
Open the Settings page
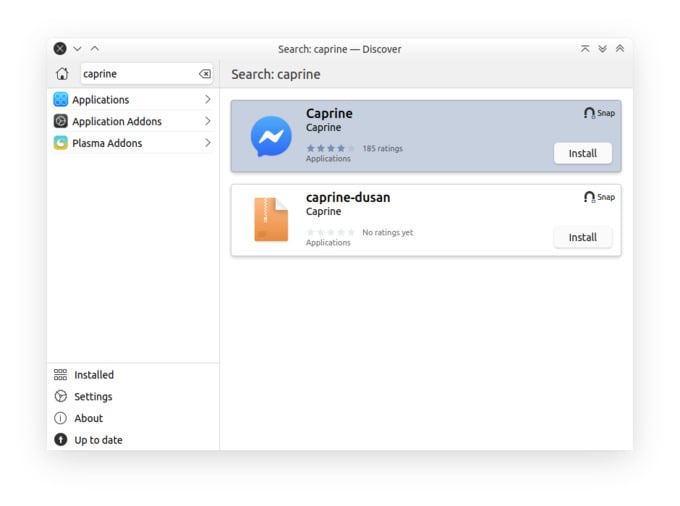[133, 396]
